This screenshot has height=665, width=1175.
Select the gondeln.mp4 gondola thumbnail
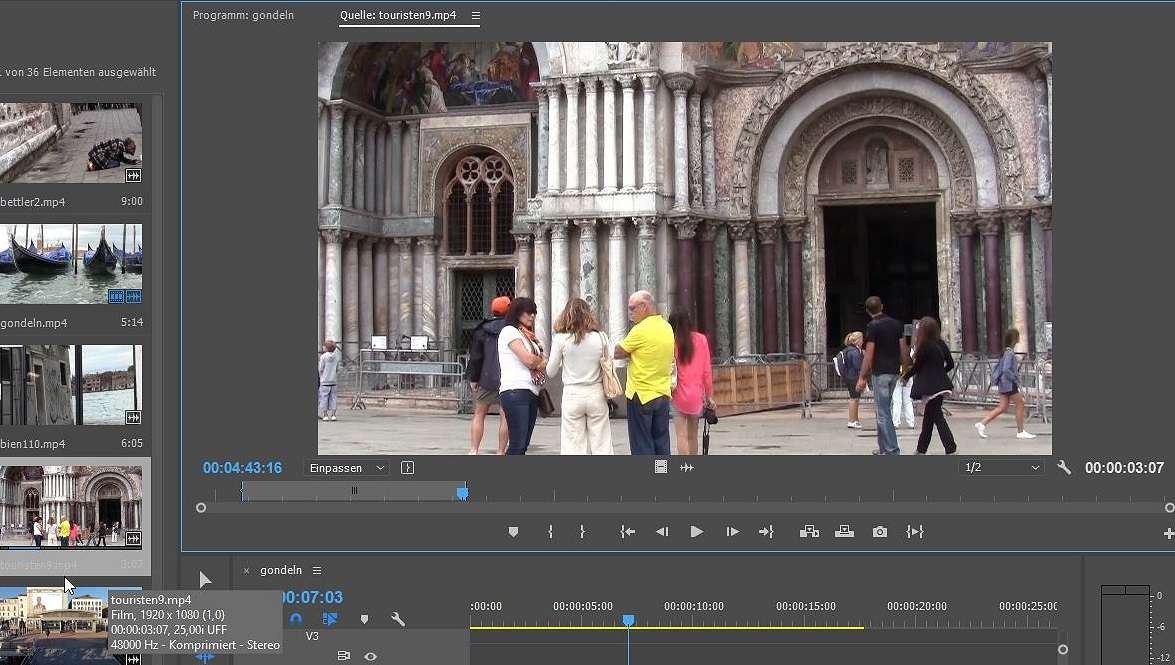click(x=70, y=264)
